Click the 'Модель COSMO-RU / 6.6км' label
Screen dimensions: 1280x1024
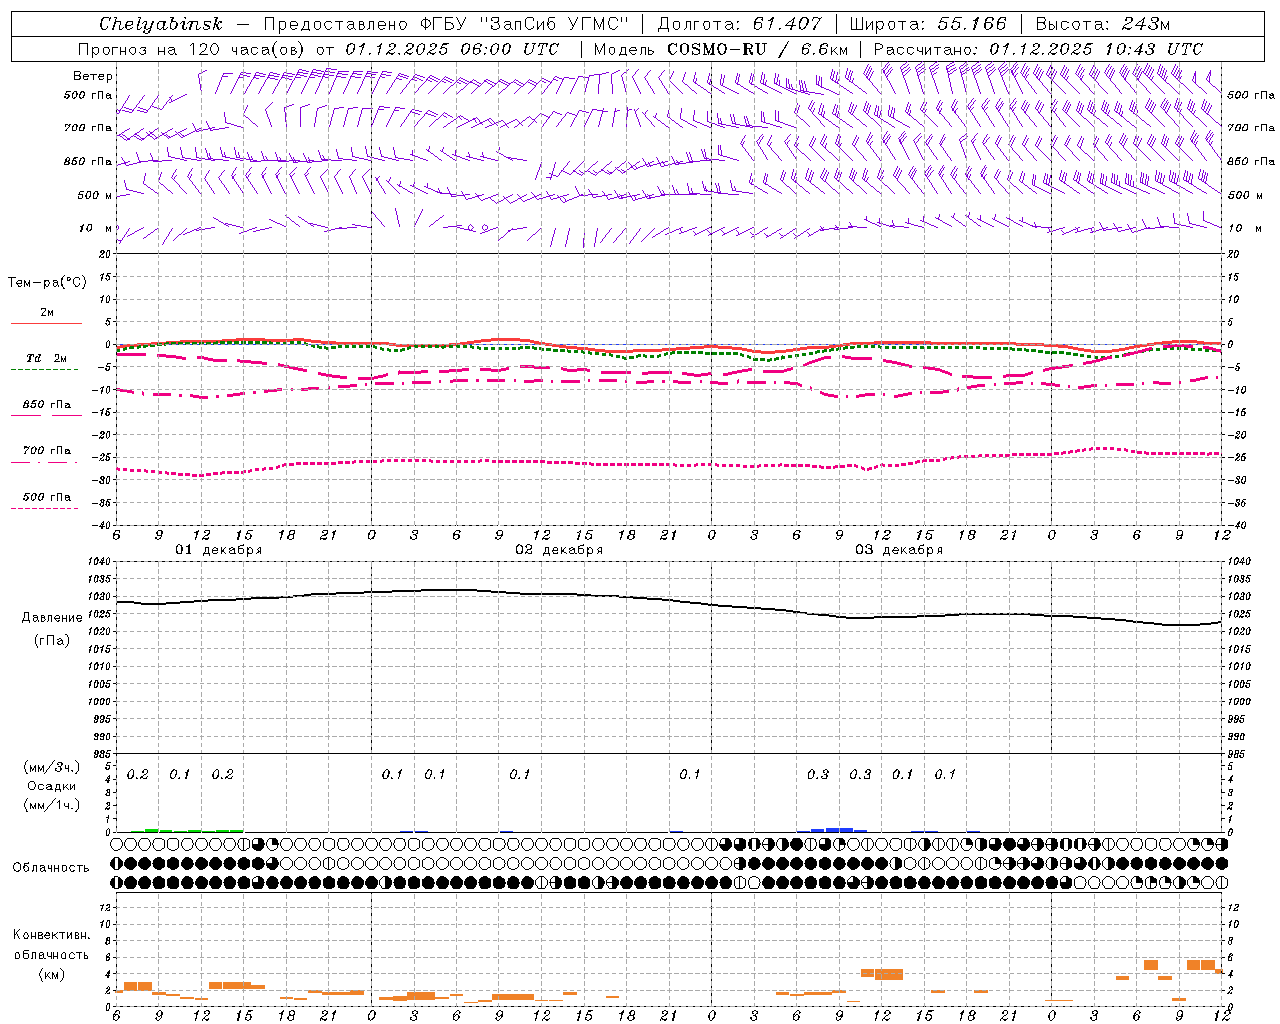721,49
